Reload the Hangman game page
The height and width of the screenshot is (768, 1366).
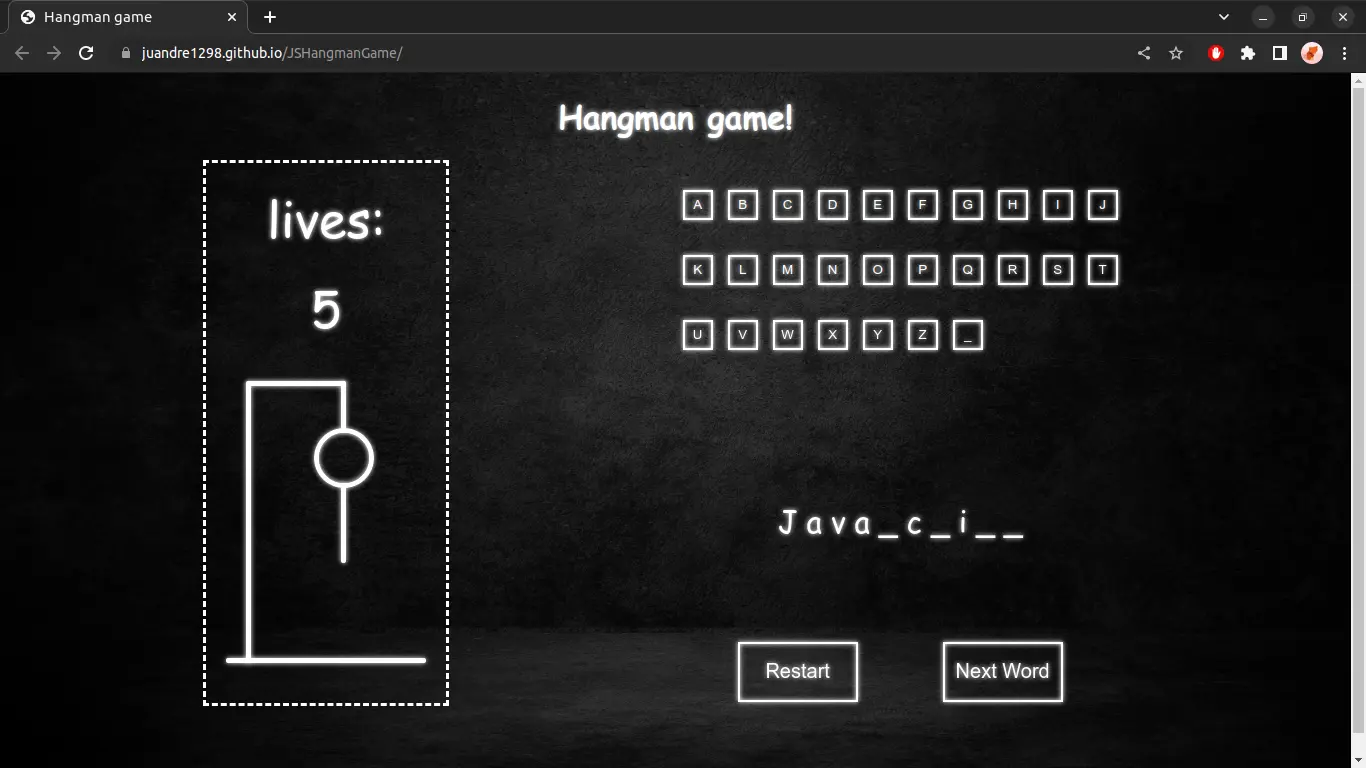86,53
